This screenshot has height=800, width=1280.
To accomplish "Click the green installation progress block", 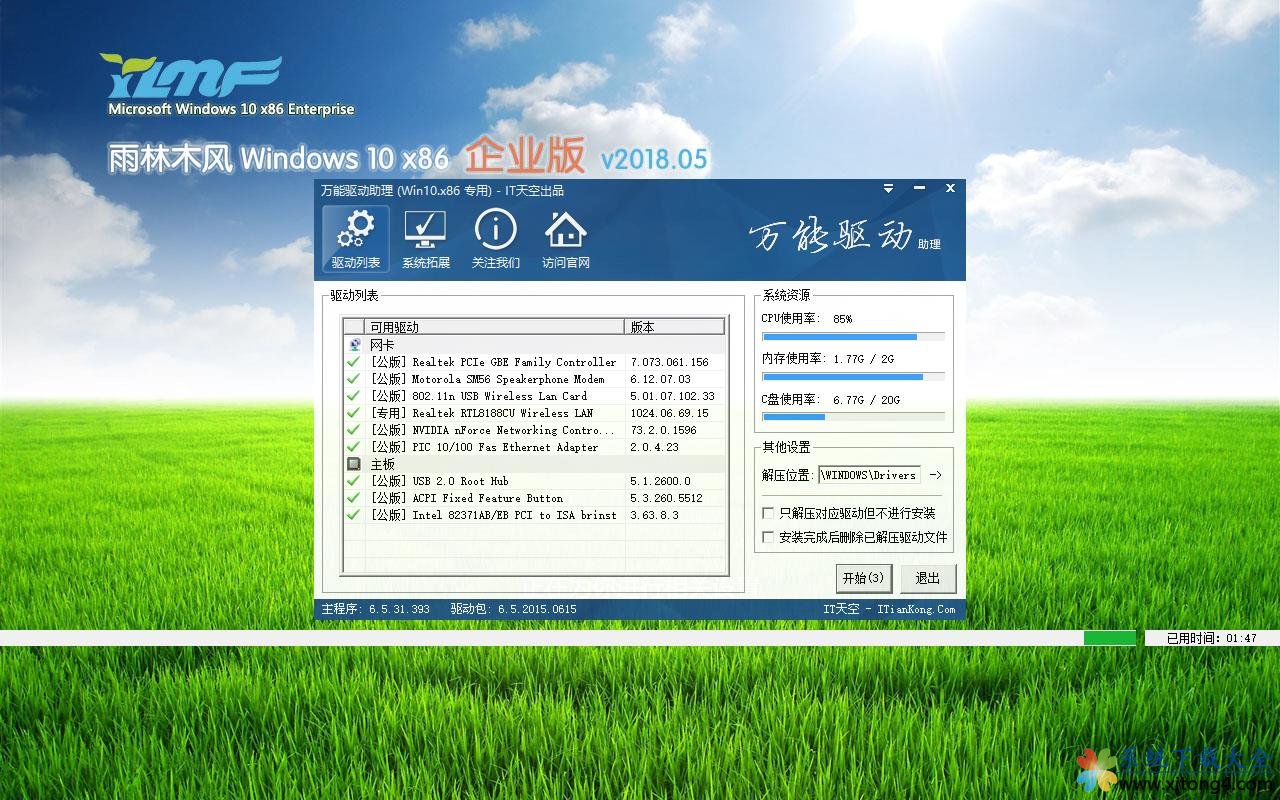I will pyautogui.click(x=1110, y=638).
